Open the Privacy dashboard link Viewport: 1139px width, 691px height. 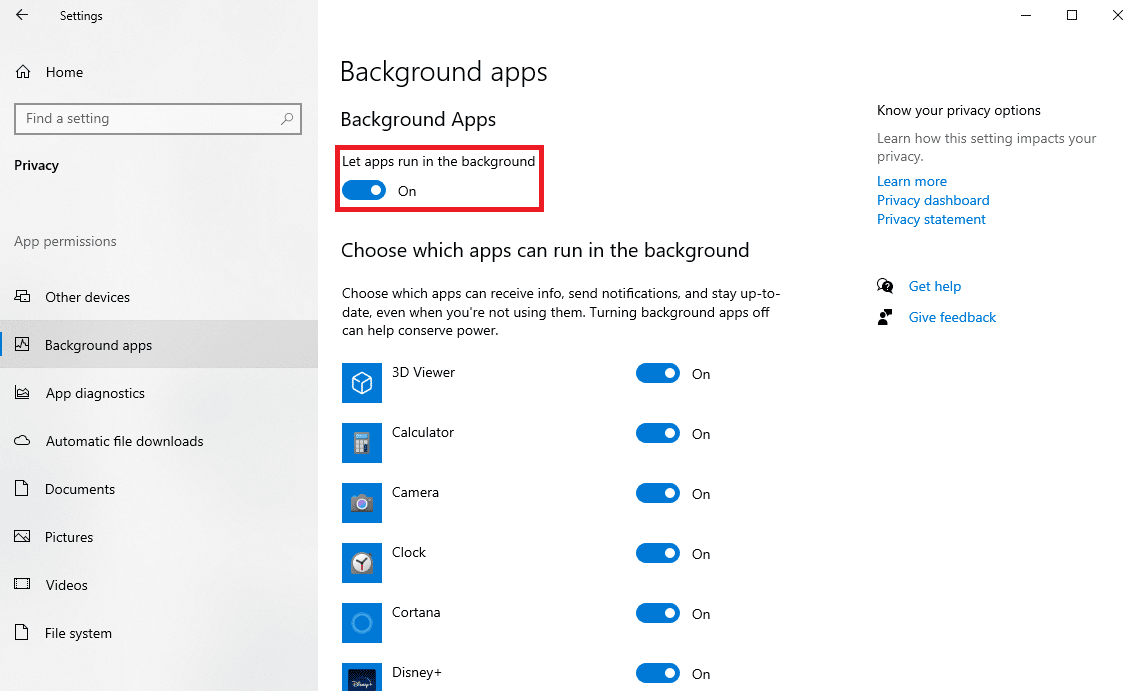click(933, 200)
